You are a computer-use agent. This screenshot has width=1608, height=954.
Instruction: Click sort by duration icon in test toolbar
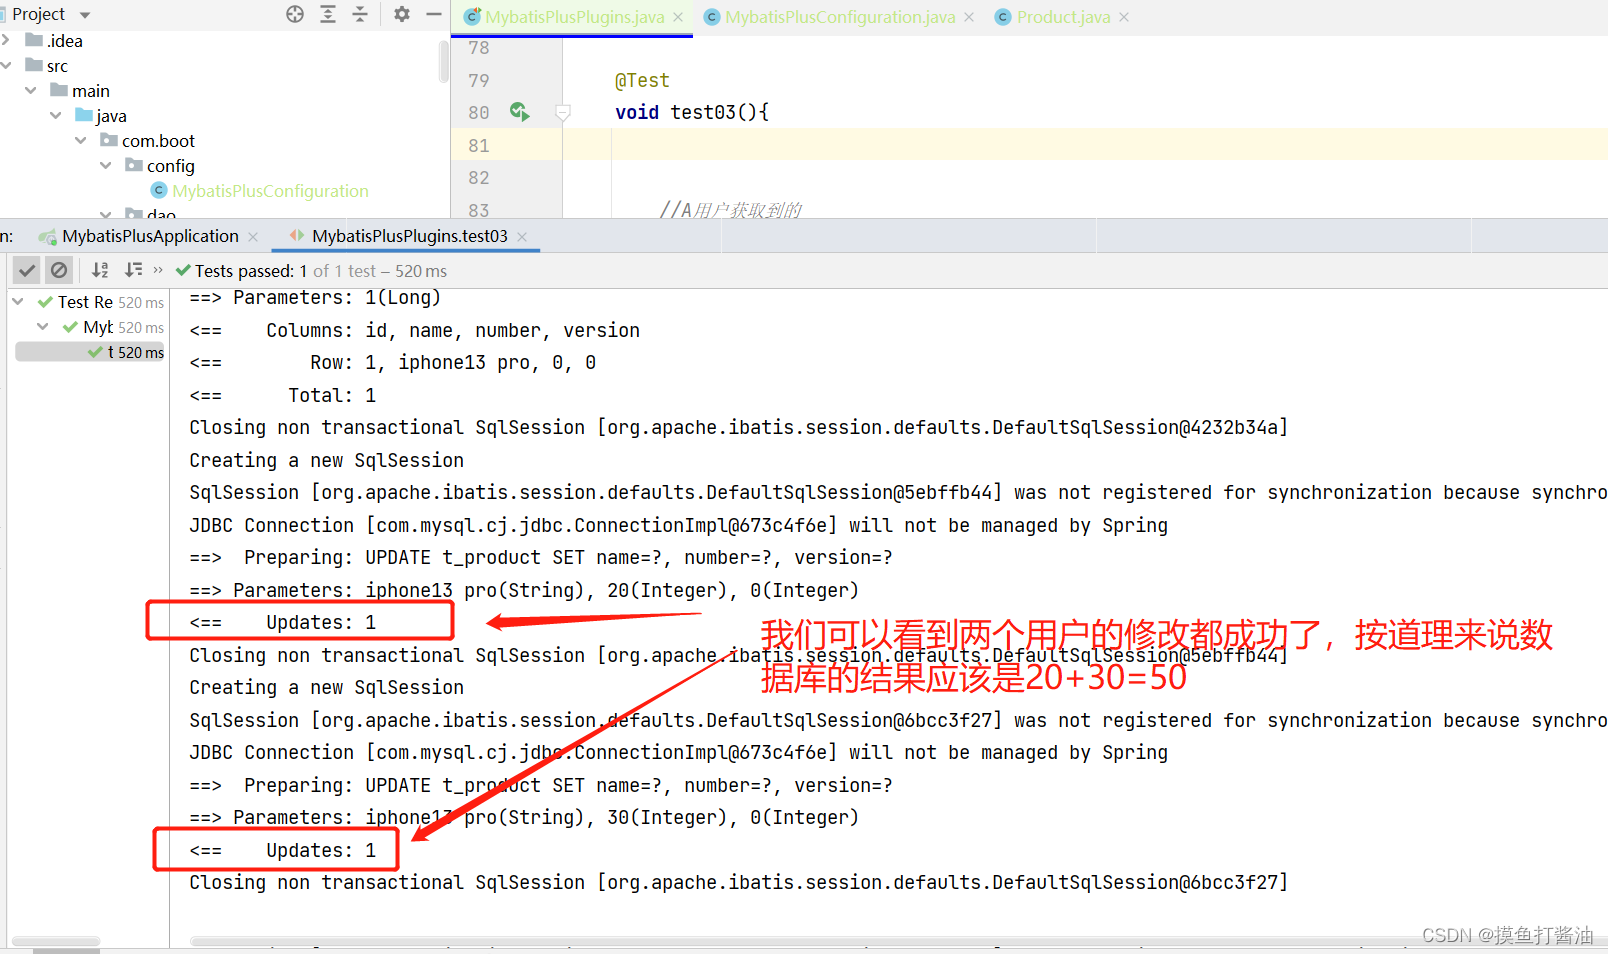click(133, 270)
